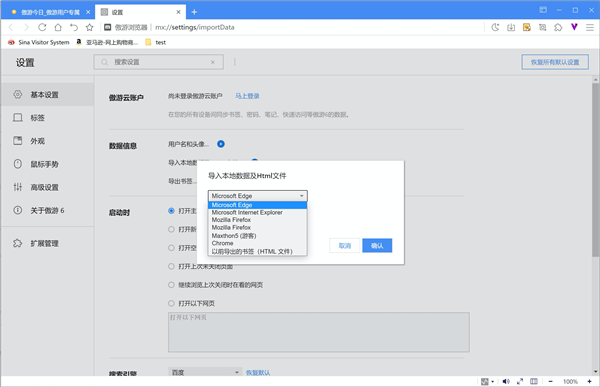Click the ad-block status bar icon
This screenshot has width=600, height=387.
[484, 381]
